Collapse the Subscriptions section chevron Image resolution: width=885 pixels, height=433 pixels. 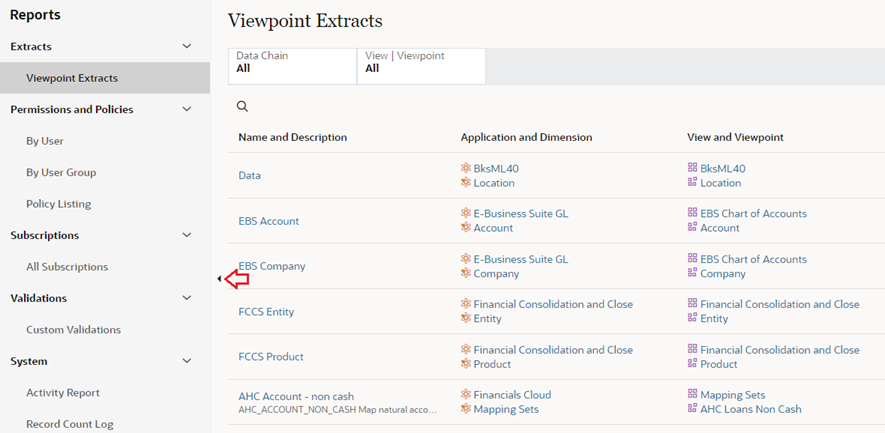click(187, 235)
